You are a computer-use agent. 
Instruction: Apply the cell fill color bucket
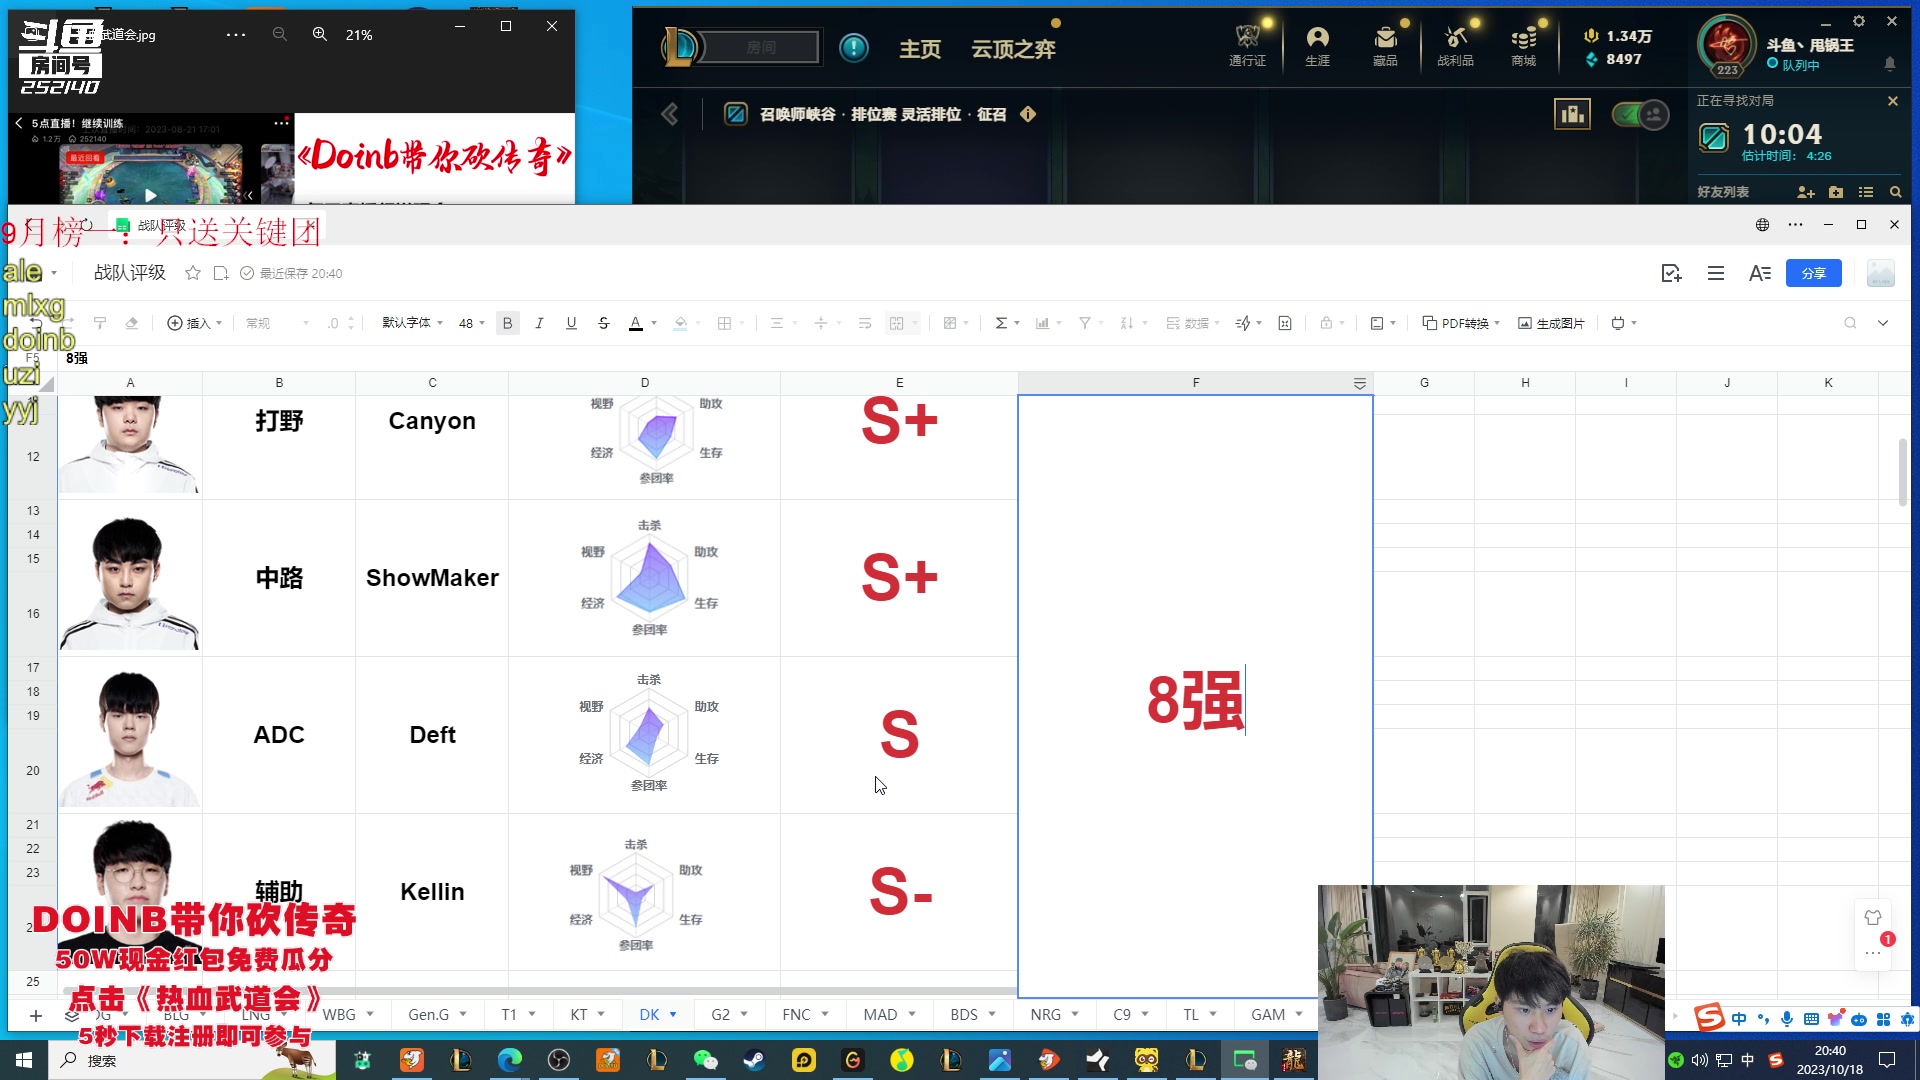(x=680, y=323)
